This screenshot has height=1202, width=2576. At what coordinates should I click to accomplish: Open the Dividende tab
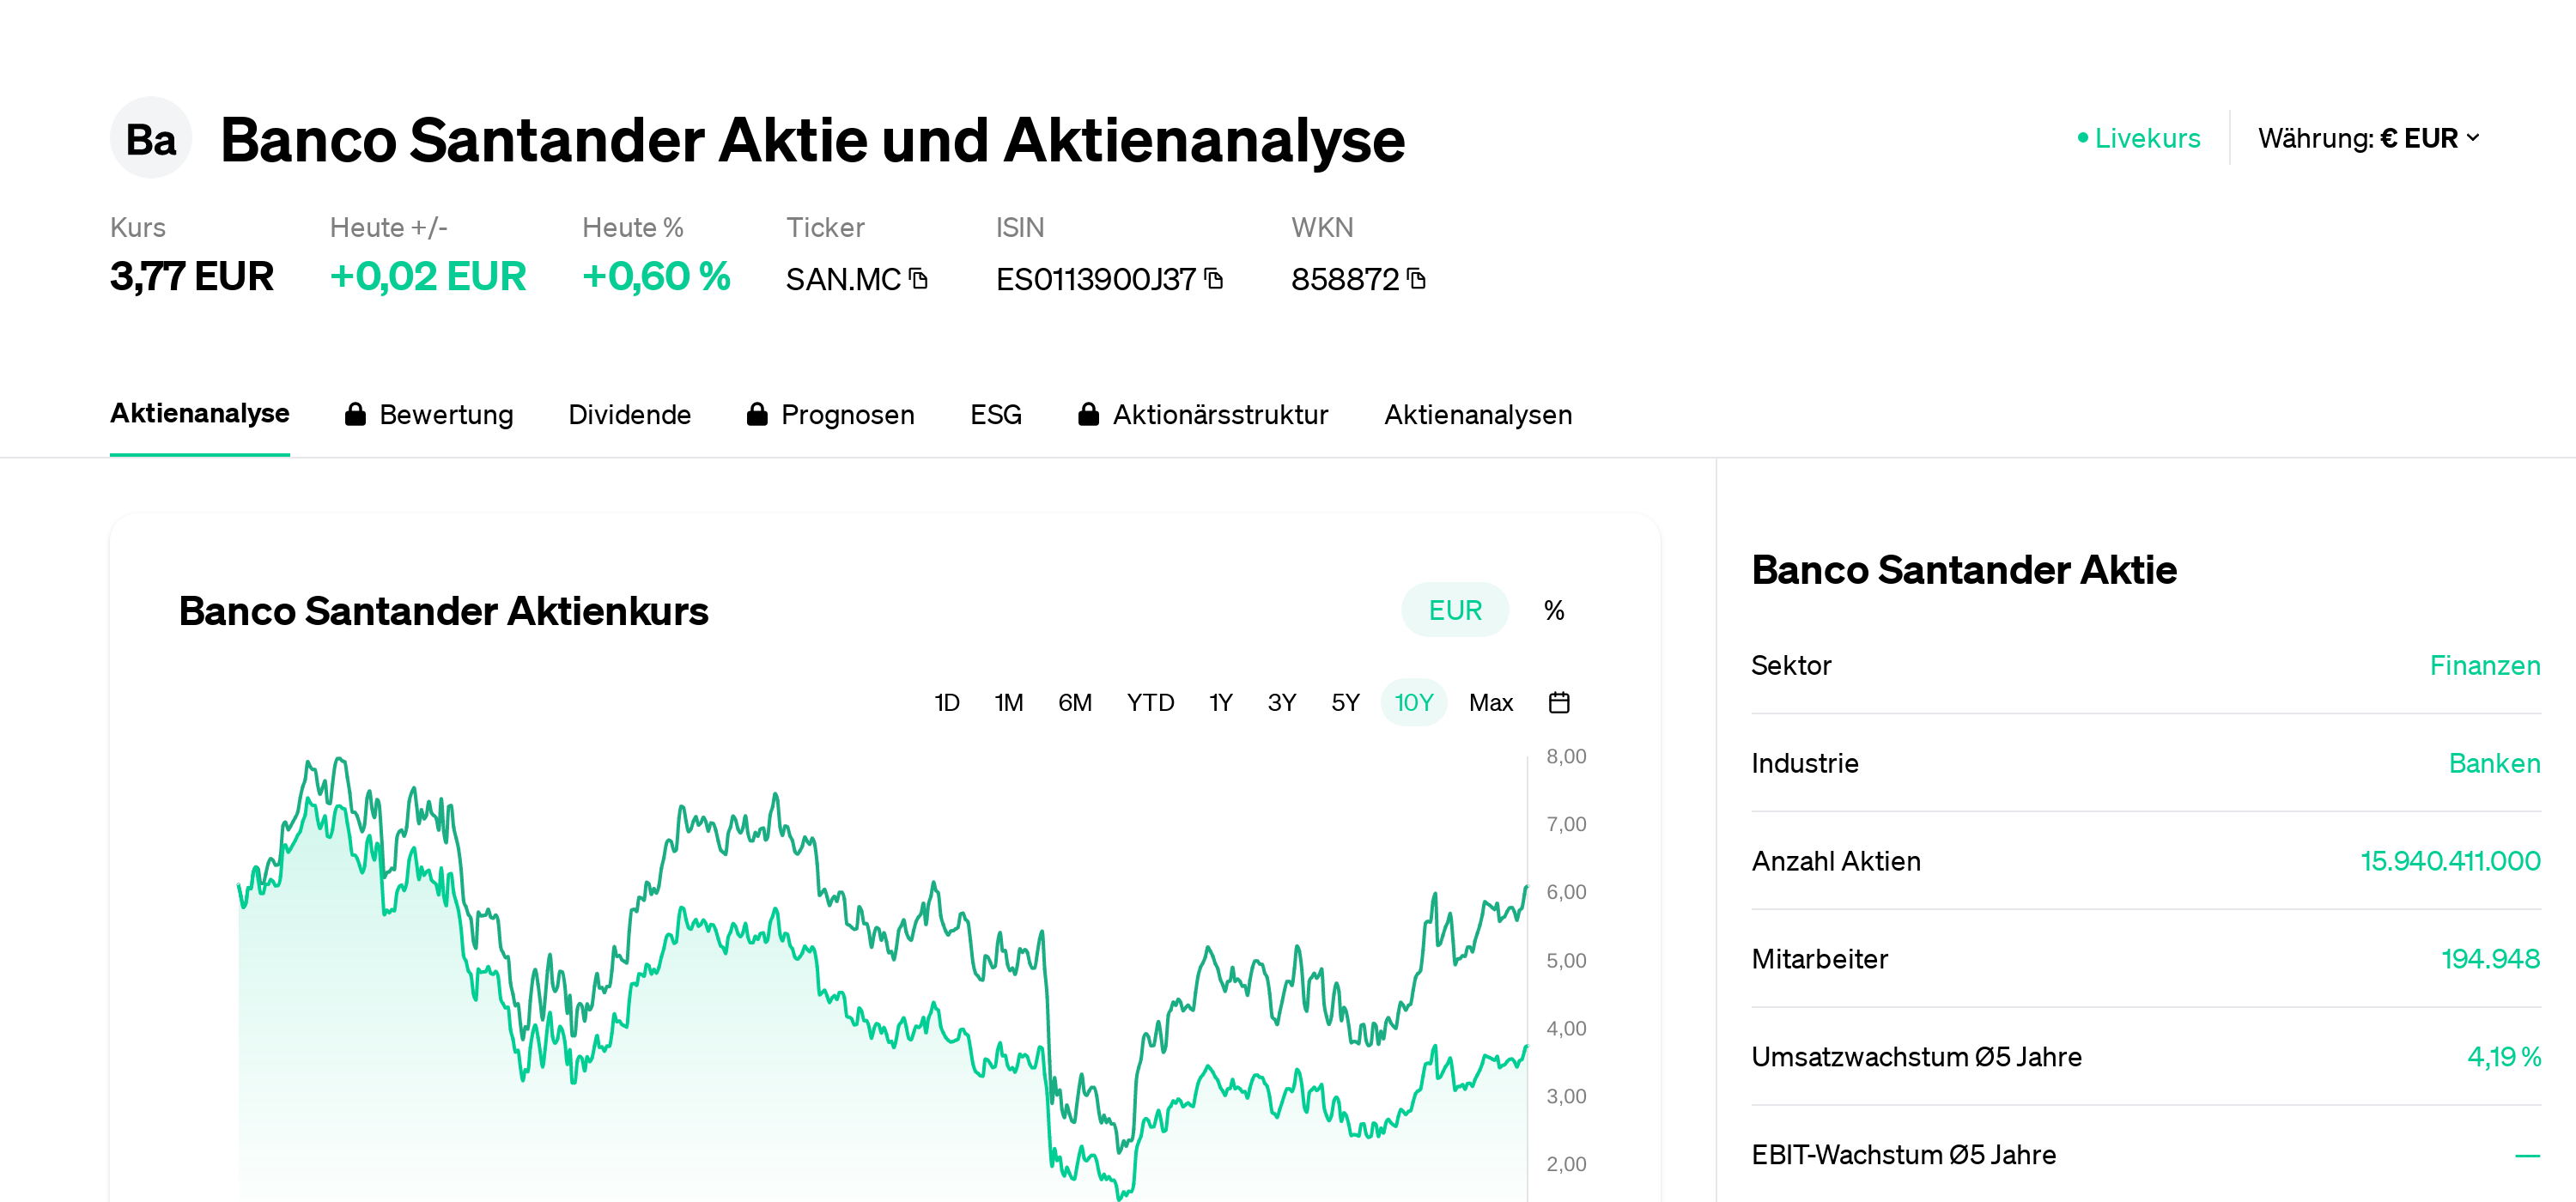tap(629, 415)
